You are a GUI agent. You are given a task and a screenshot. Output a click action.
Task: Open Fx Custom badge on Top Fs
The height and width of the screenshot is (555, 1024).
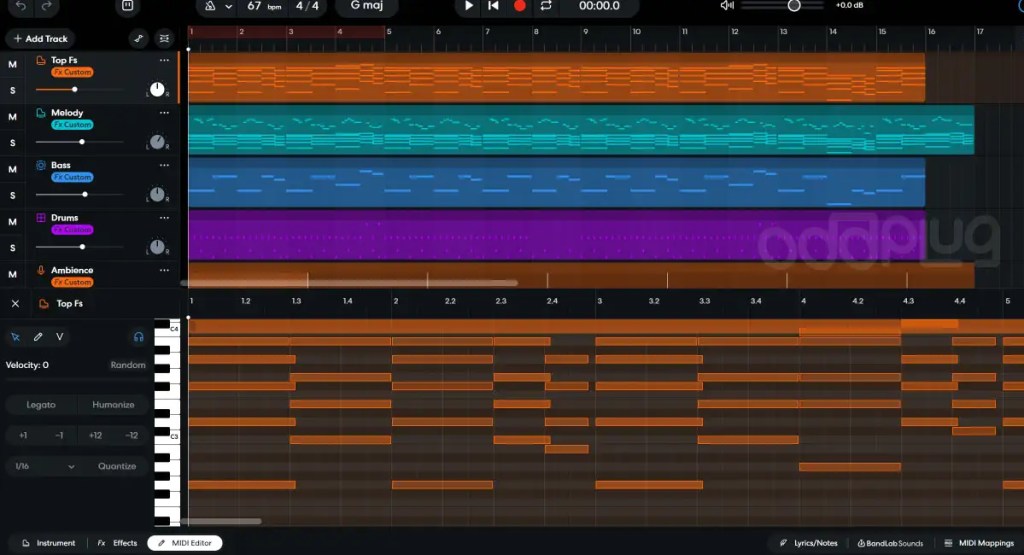coord(72,72)
